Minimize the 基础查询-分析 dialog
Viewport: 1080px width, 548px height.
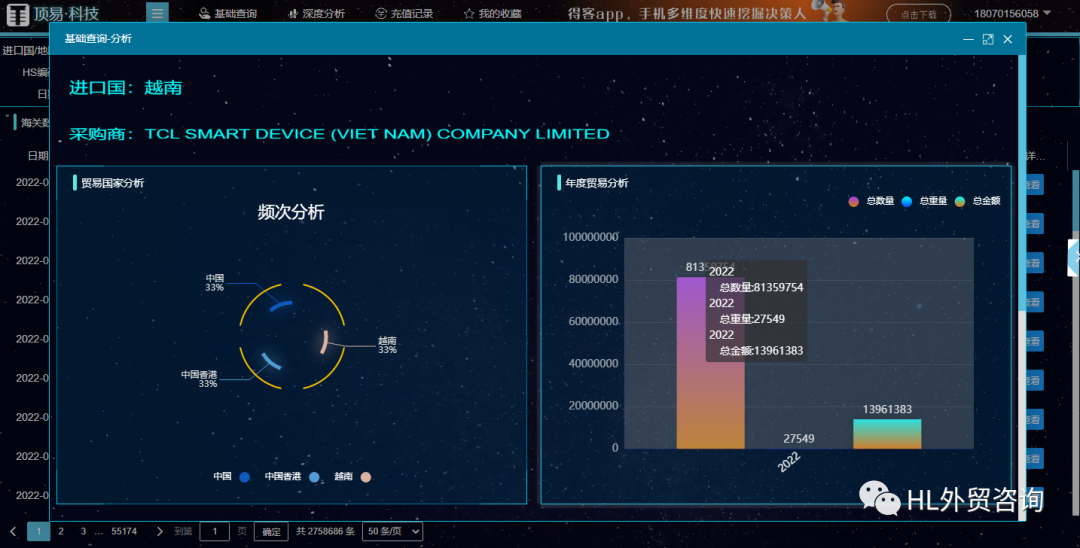click(968, 39)
